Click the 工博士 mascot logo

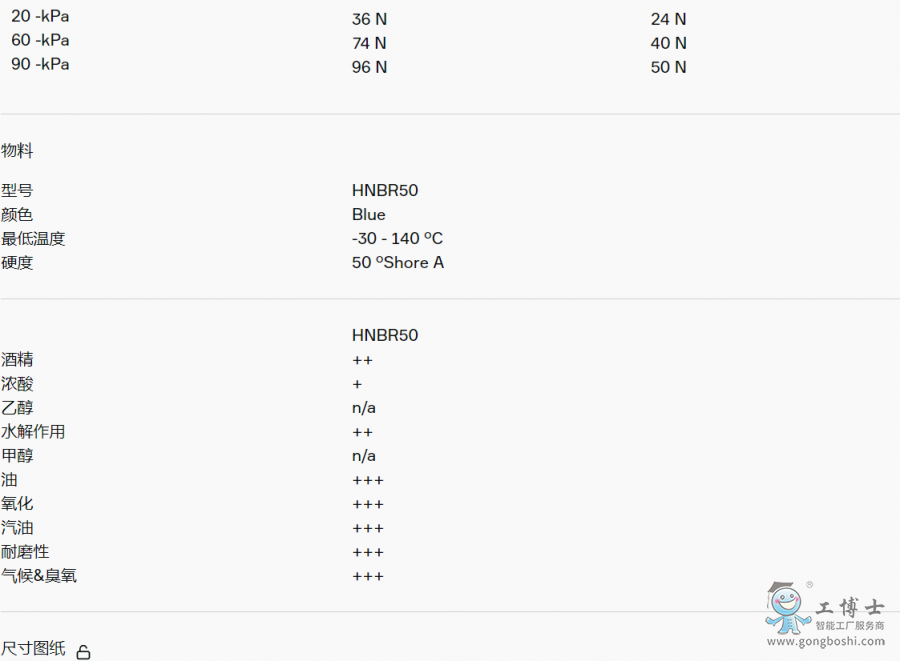[x=787, y=607]
